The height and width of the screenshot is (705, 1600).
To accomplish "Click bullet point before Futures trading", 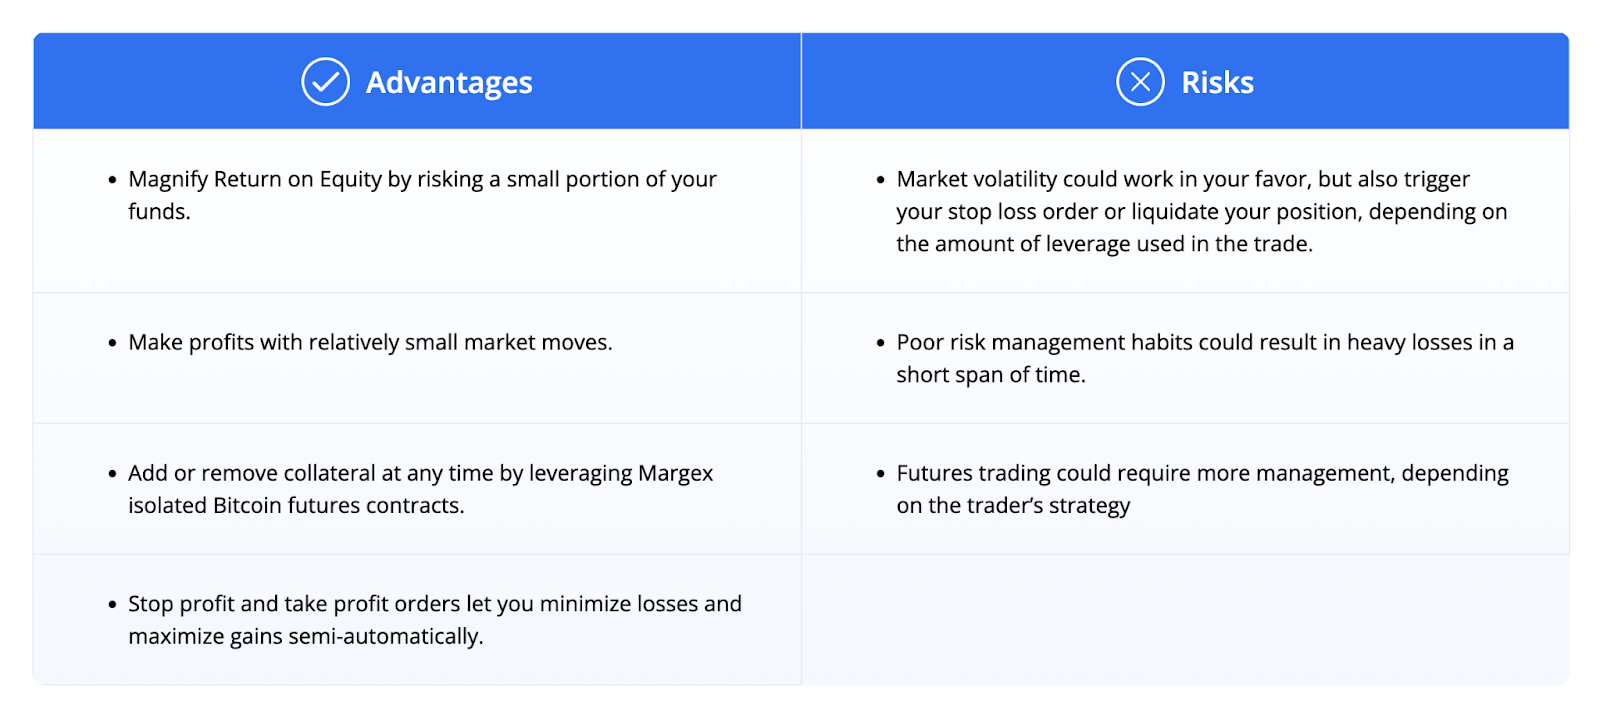I will pyautogui.click(x=880, y=474).
